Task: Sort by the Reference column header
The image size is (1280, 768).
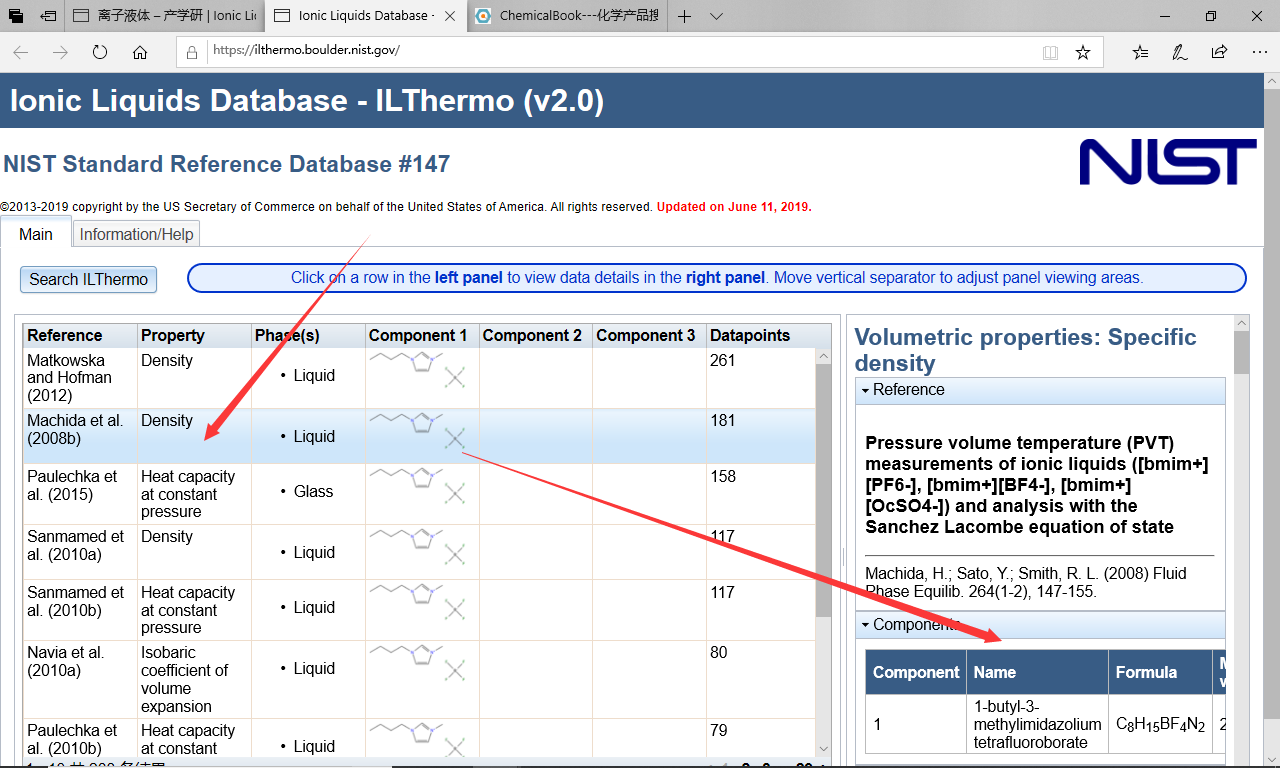Action: (80, 335)
